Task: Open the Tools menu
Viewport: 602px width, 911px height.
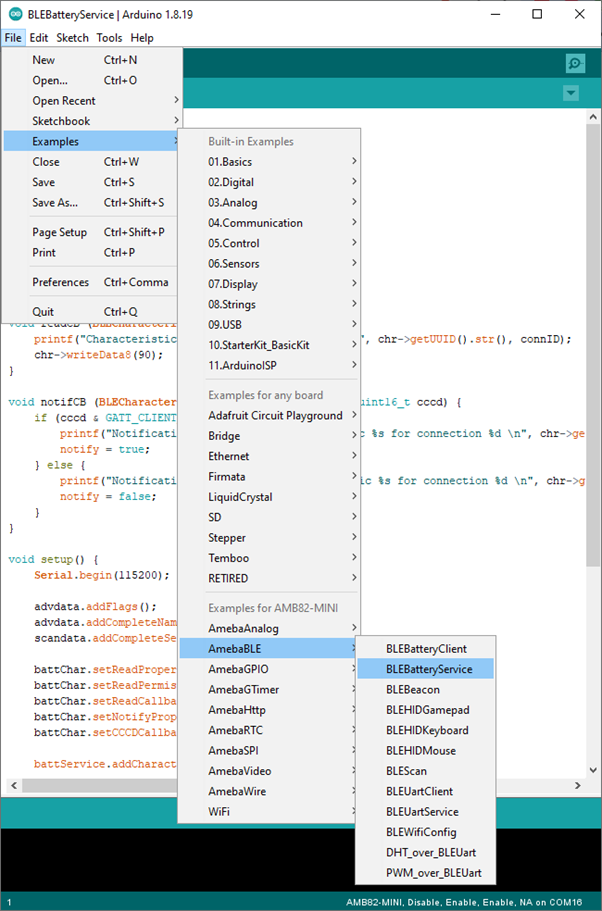Action: (109, 38)
